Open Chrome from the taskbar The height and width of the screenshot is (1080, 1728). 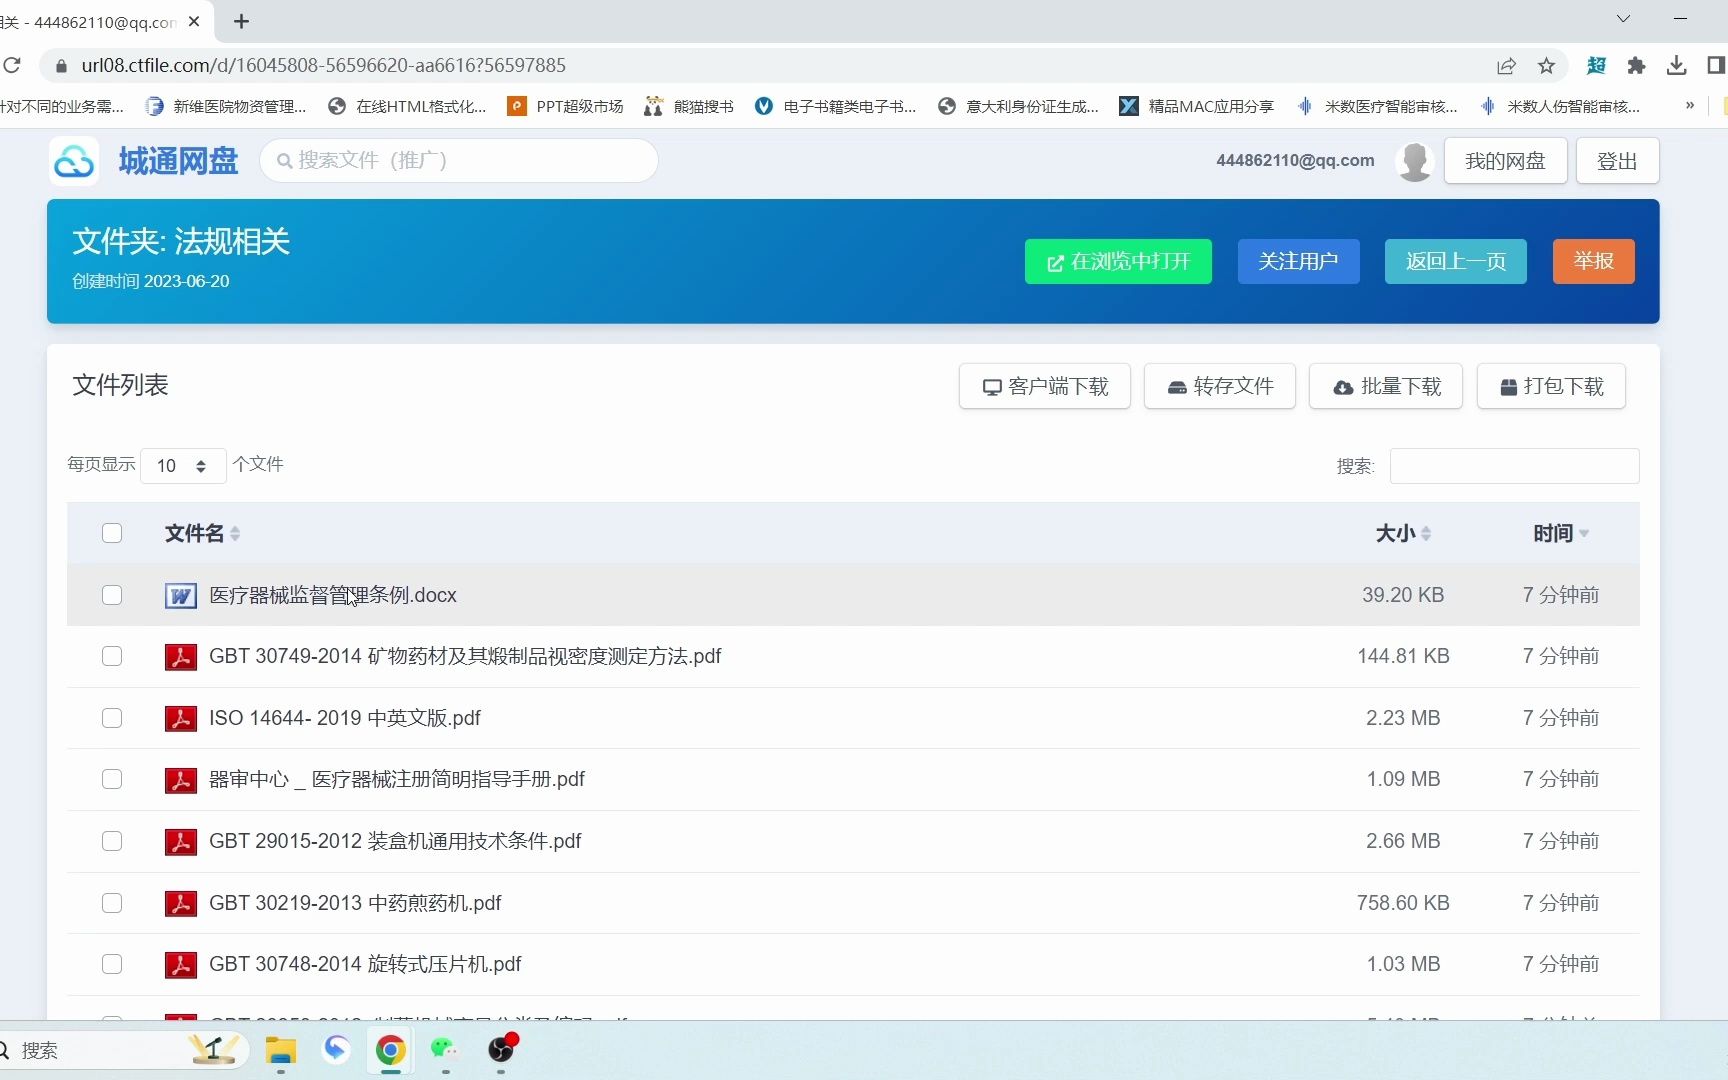[390, 1050]
